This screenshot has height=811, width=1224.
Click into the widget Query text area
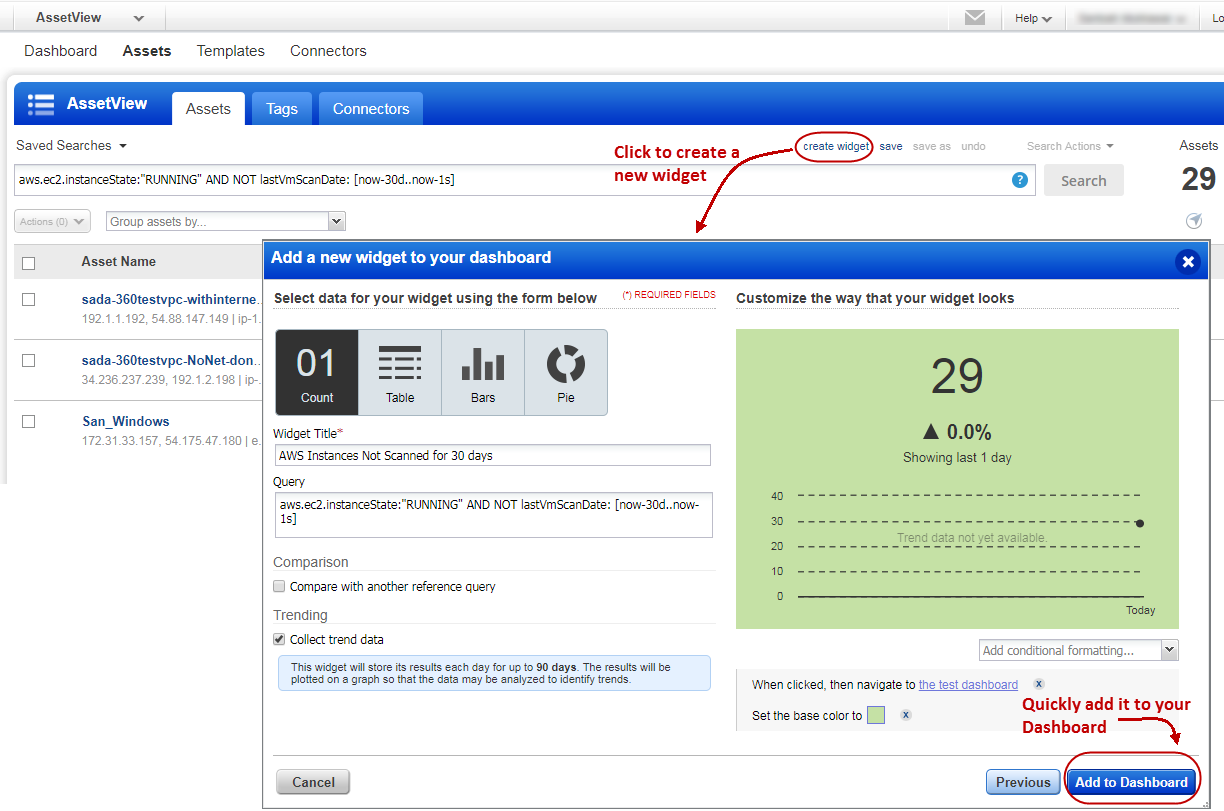point(494,515)
